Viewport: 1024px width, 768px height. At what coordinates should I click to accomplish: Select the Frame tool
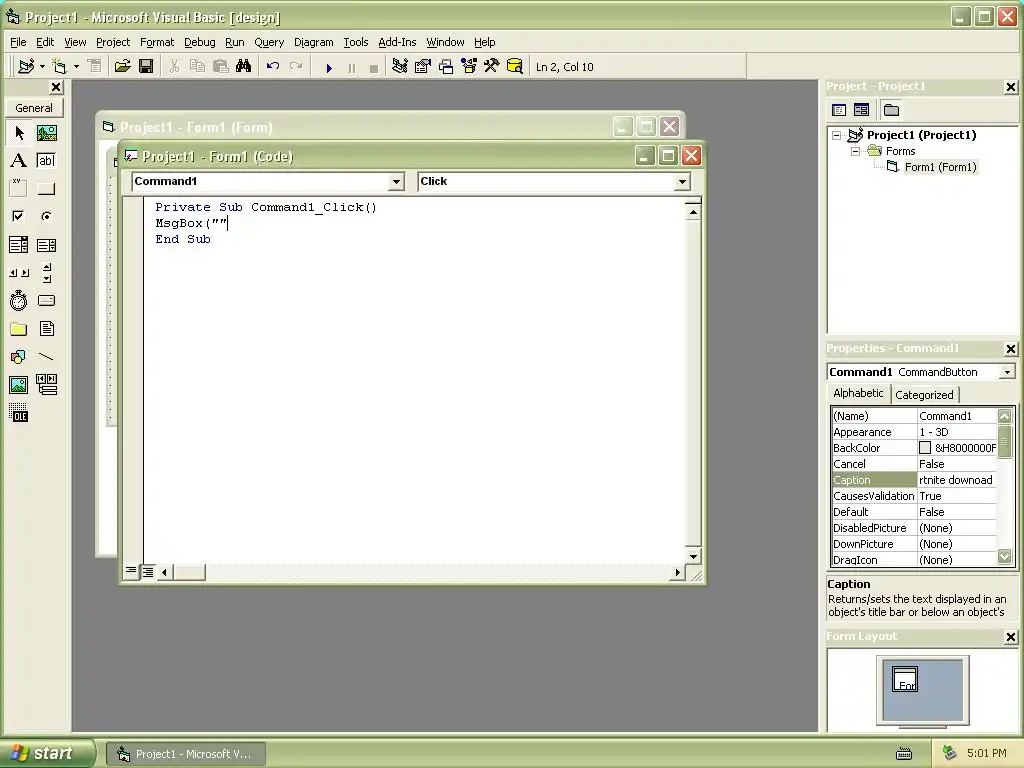tap(19, 189)
